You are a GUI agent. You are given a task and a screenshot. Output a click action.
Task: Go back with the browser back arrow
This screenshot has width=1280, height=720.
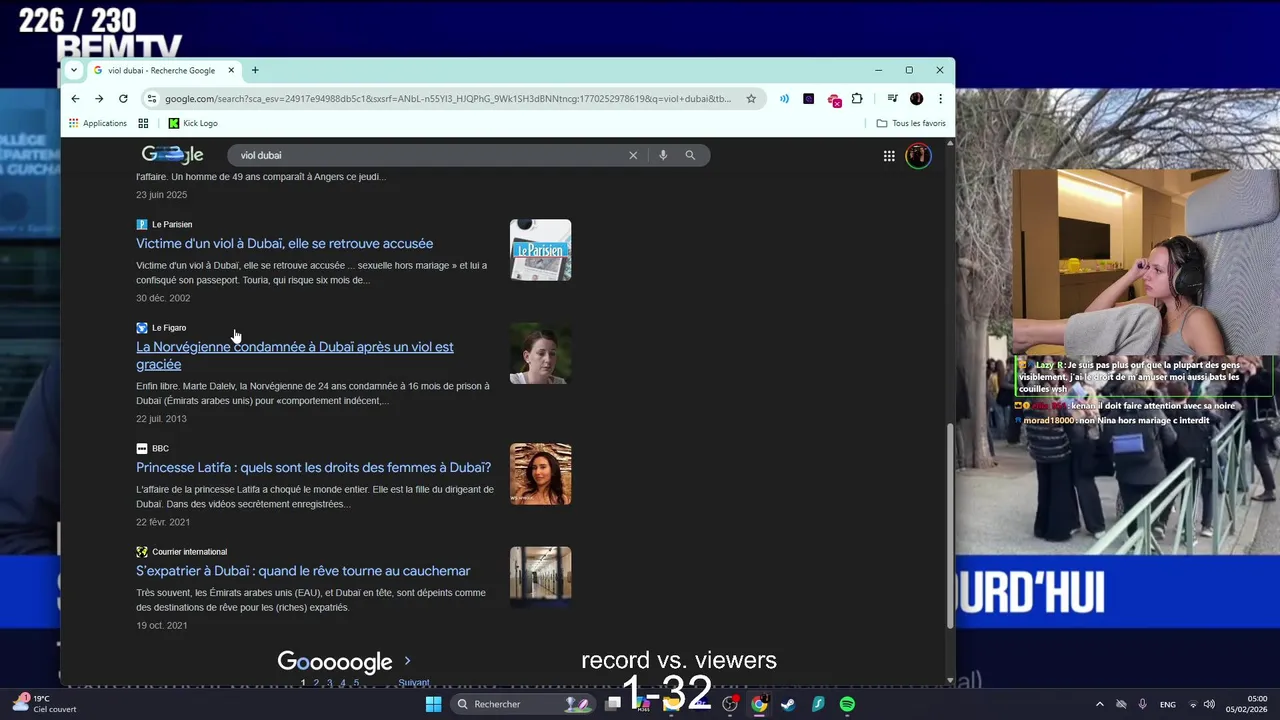click(75, 99)
